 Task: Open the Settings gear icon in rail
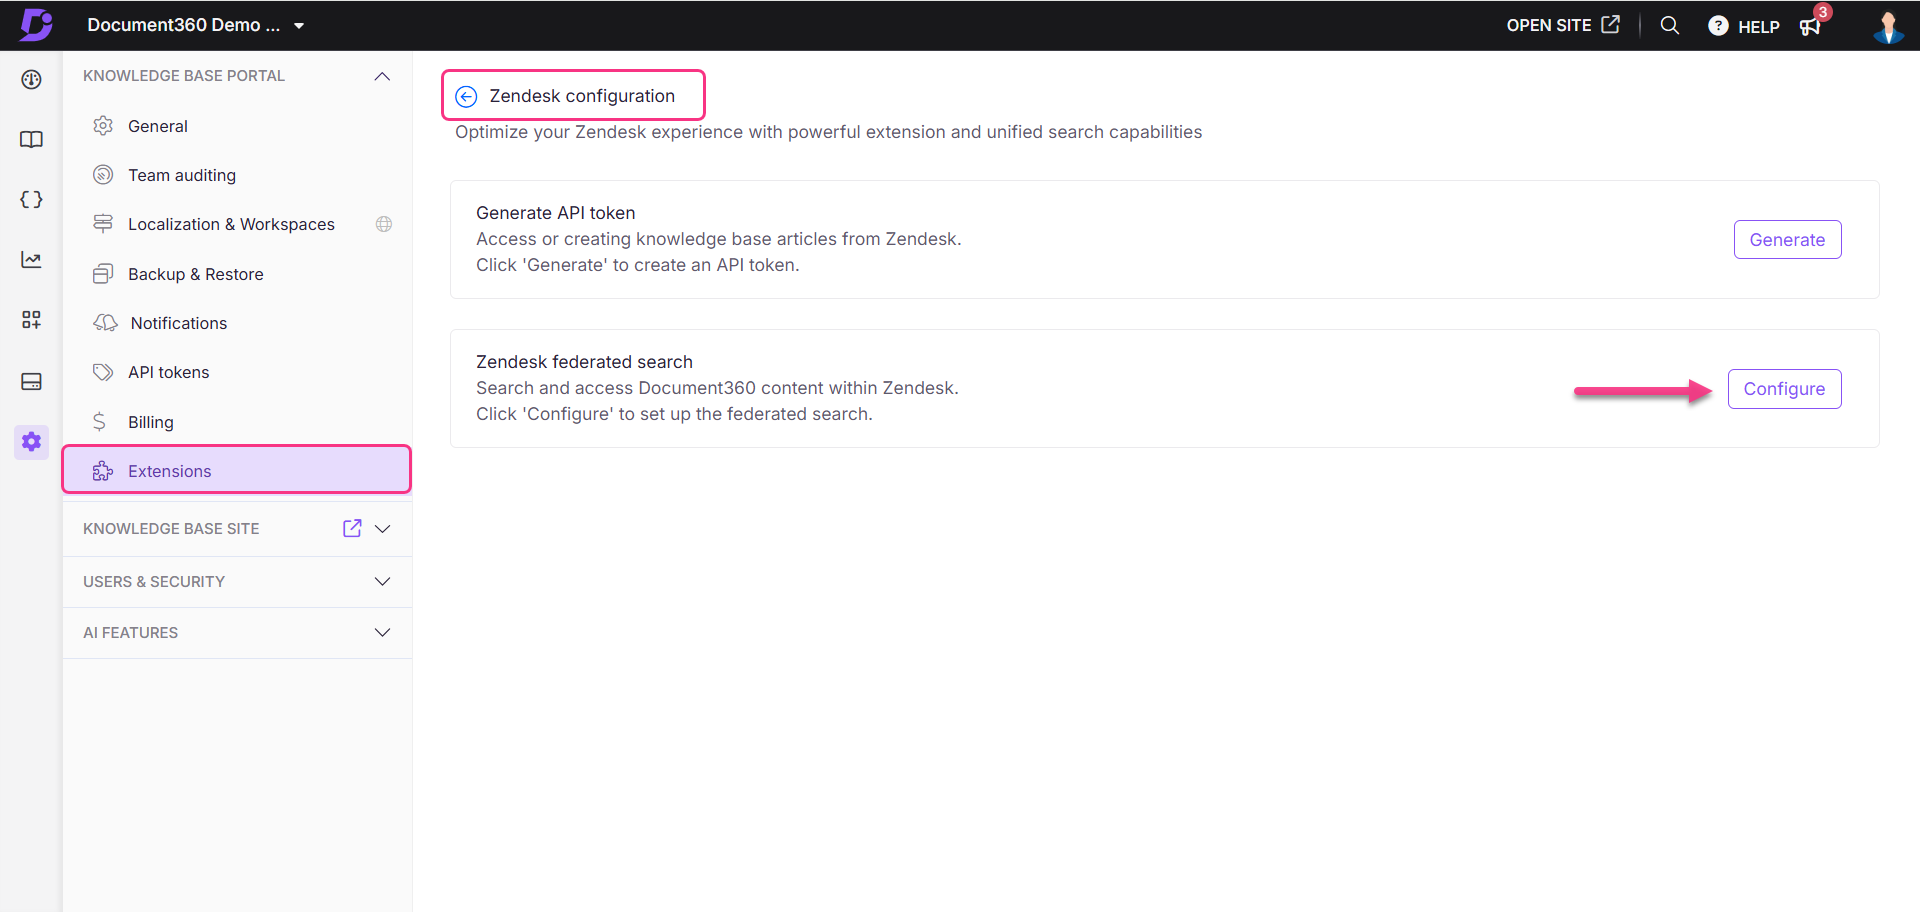click(x=31, y=441)
